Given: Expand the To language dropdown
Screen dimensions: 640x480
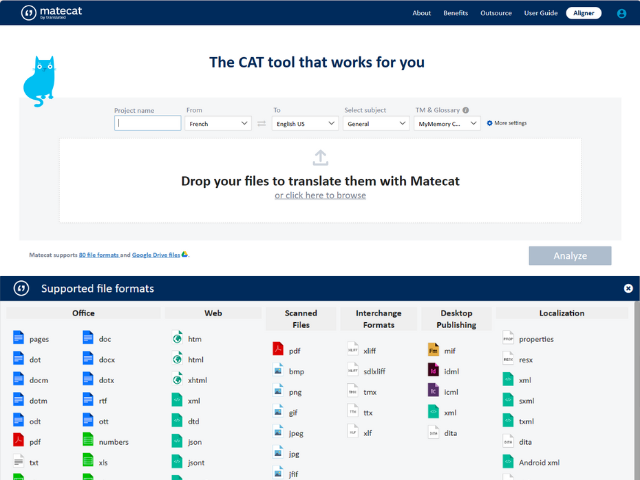Looking at the screenshot, I should (x=305, y=123).
